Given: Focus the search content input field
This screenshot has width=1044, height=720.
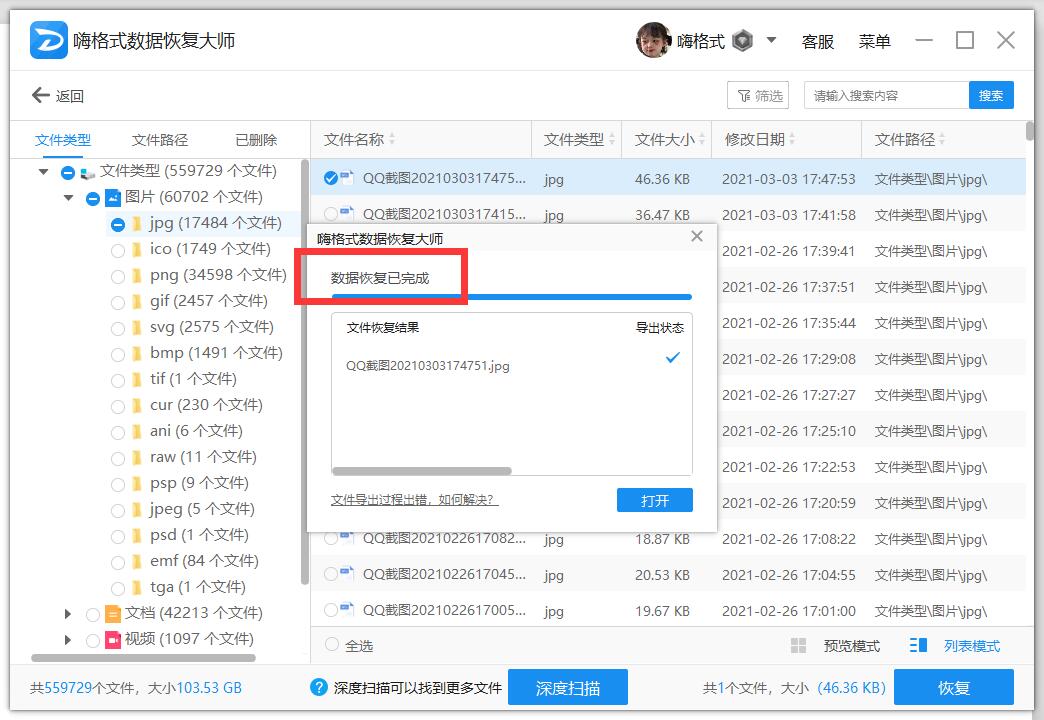Looking at the screenshot, I should tap(886, 96).
